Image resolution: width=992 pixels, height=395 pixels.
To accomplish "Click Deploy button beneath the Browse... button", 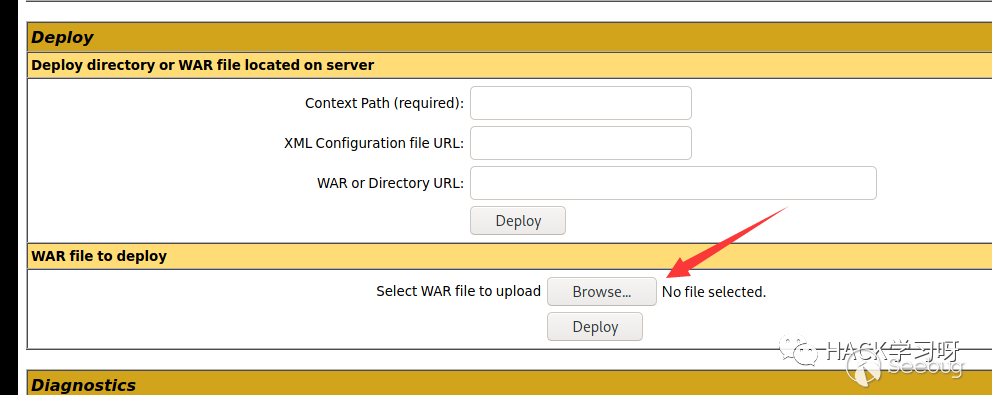I will tap(595, 327).
